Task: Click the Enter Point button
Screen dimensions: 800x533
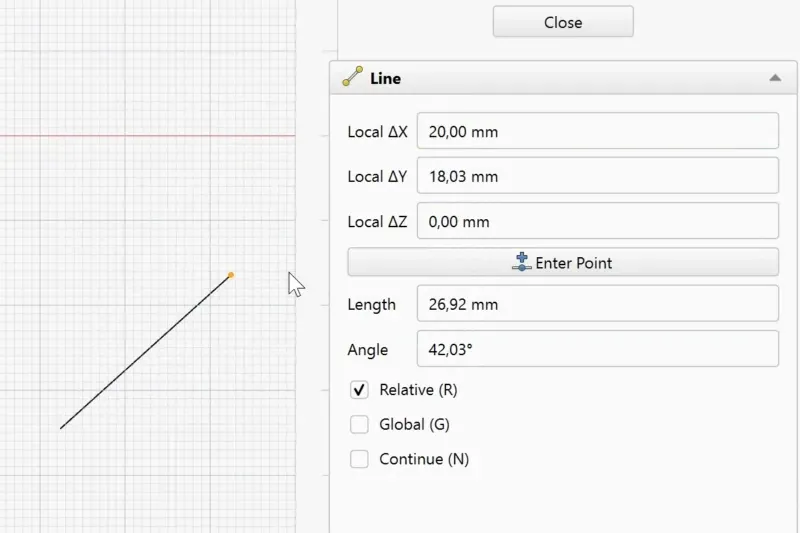Action: [563, 262]
